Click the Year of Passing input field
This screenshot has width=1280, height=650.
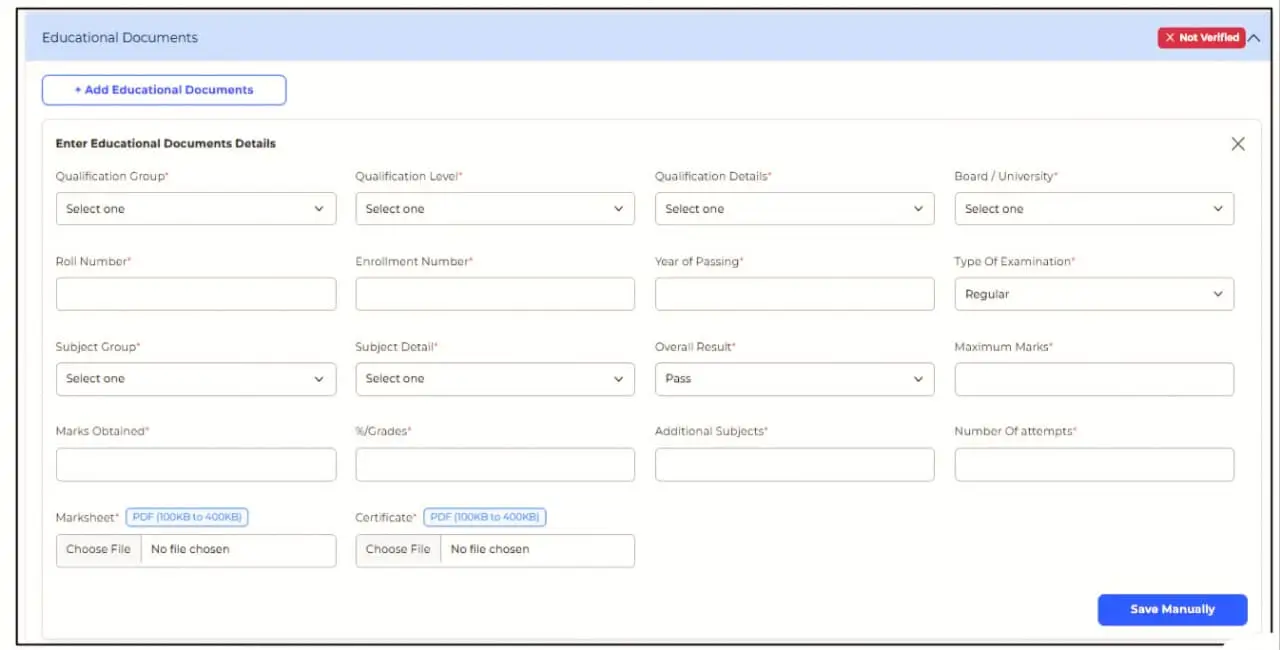pos(793,293)
